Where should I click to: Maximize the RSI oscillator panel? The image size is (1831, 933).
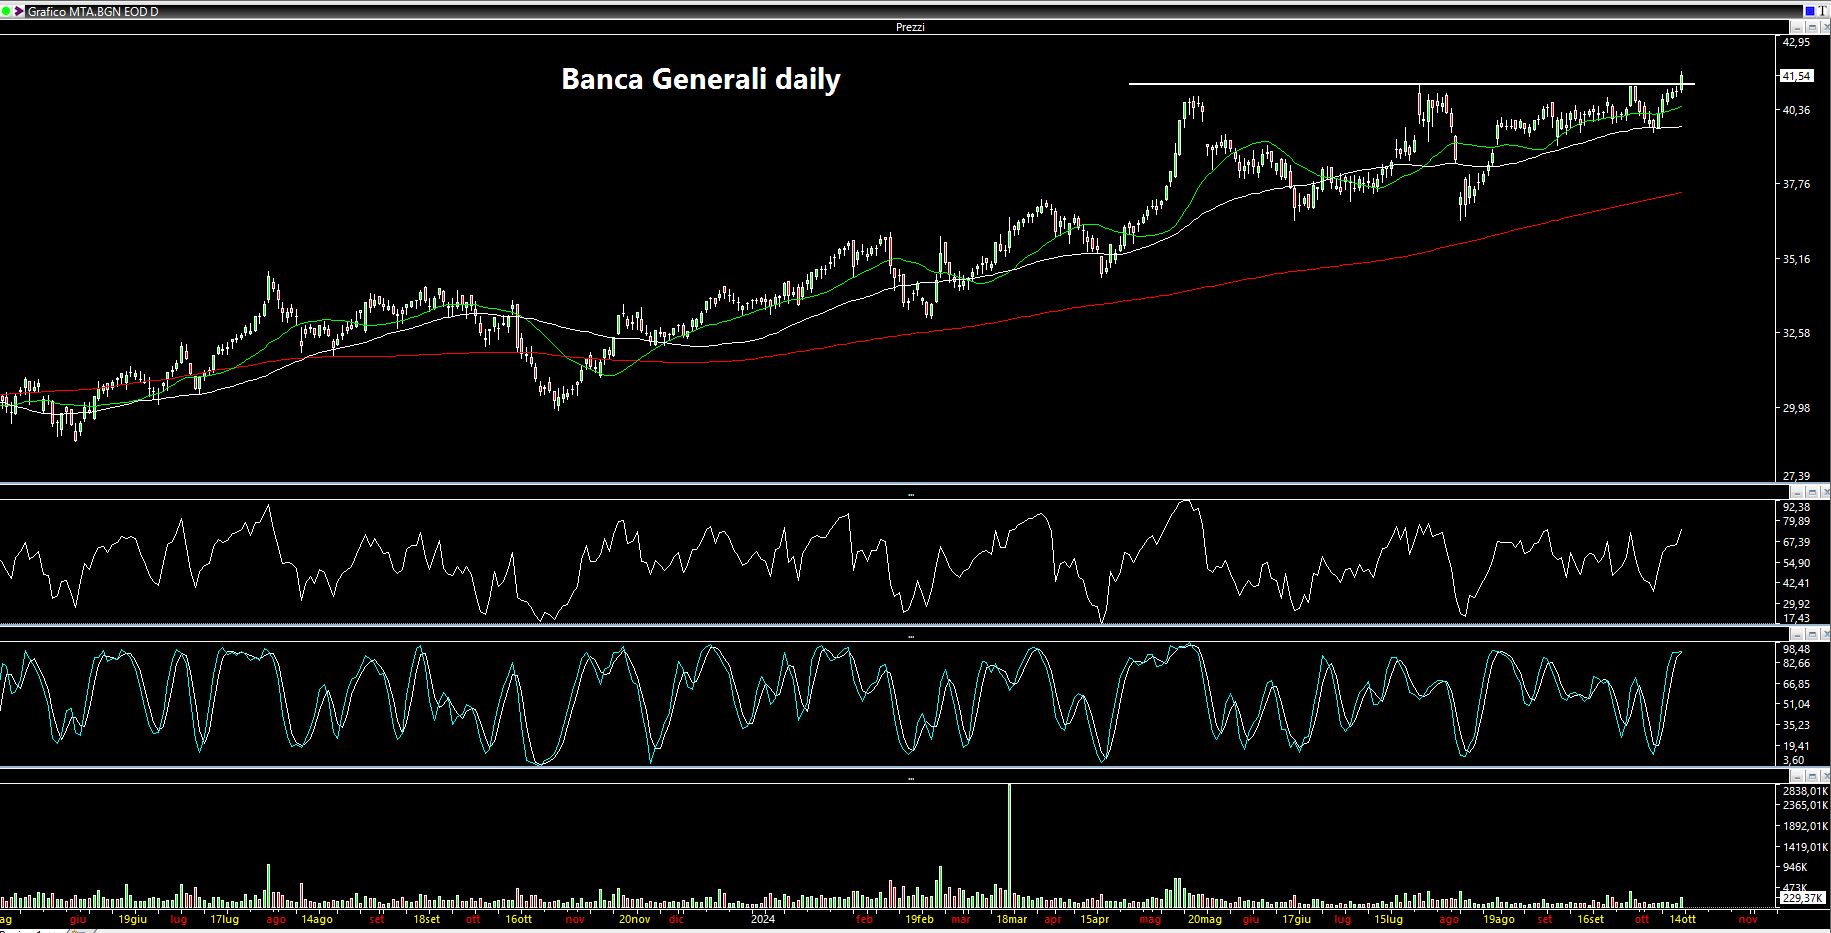click(1812, 492)
